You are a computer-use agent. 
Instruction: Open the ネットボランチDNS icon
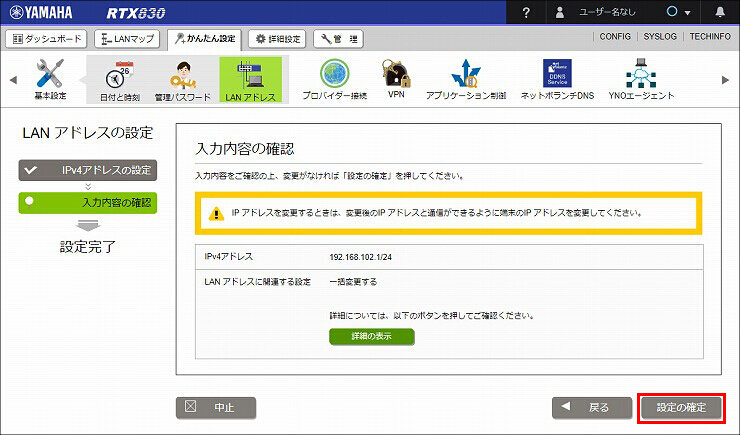click(557, 79)
